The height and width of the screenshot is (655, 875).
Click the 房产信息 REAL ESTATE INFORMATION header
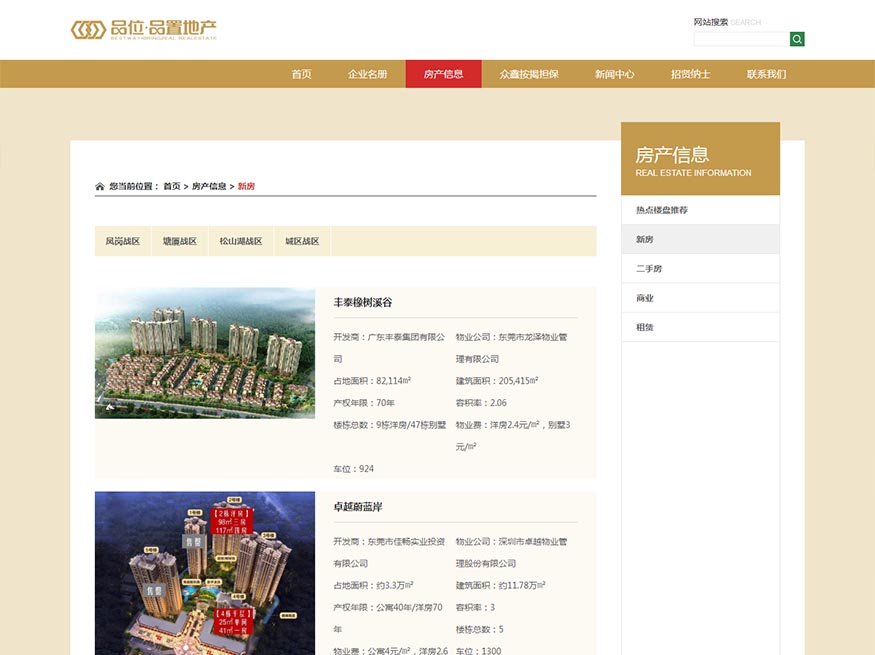700,159
